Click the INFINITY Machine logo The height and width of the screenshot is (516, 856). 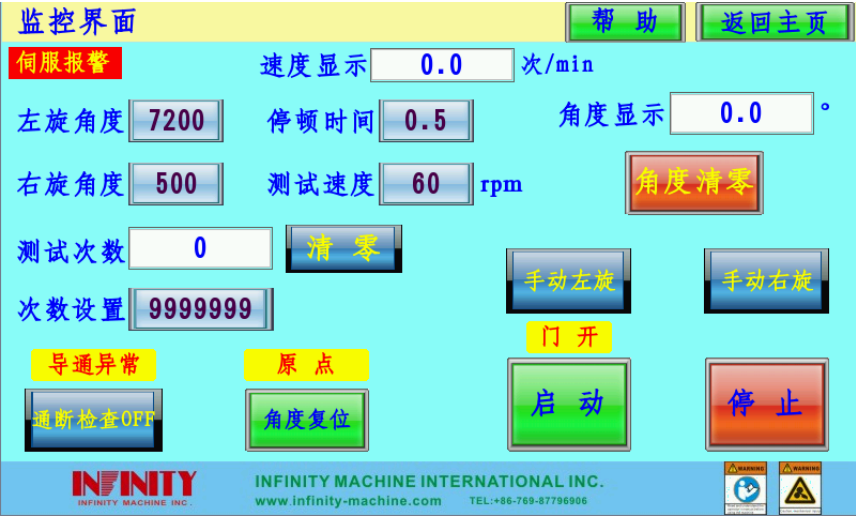click(134, 487)
